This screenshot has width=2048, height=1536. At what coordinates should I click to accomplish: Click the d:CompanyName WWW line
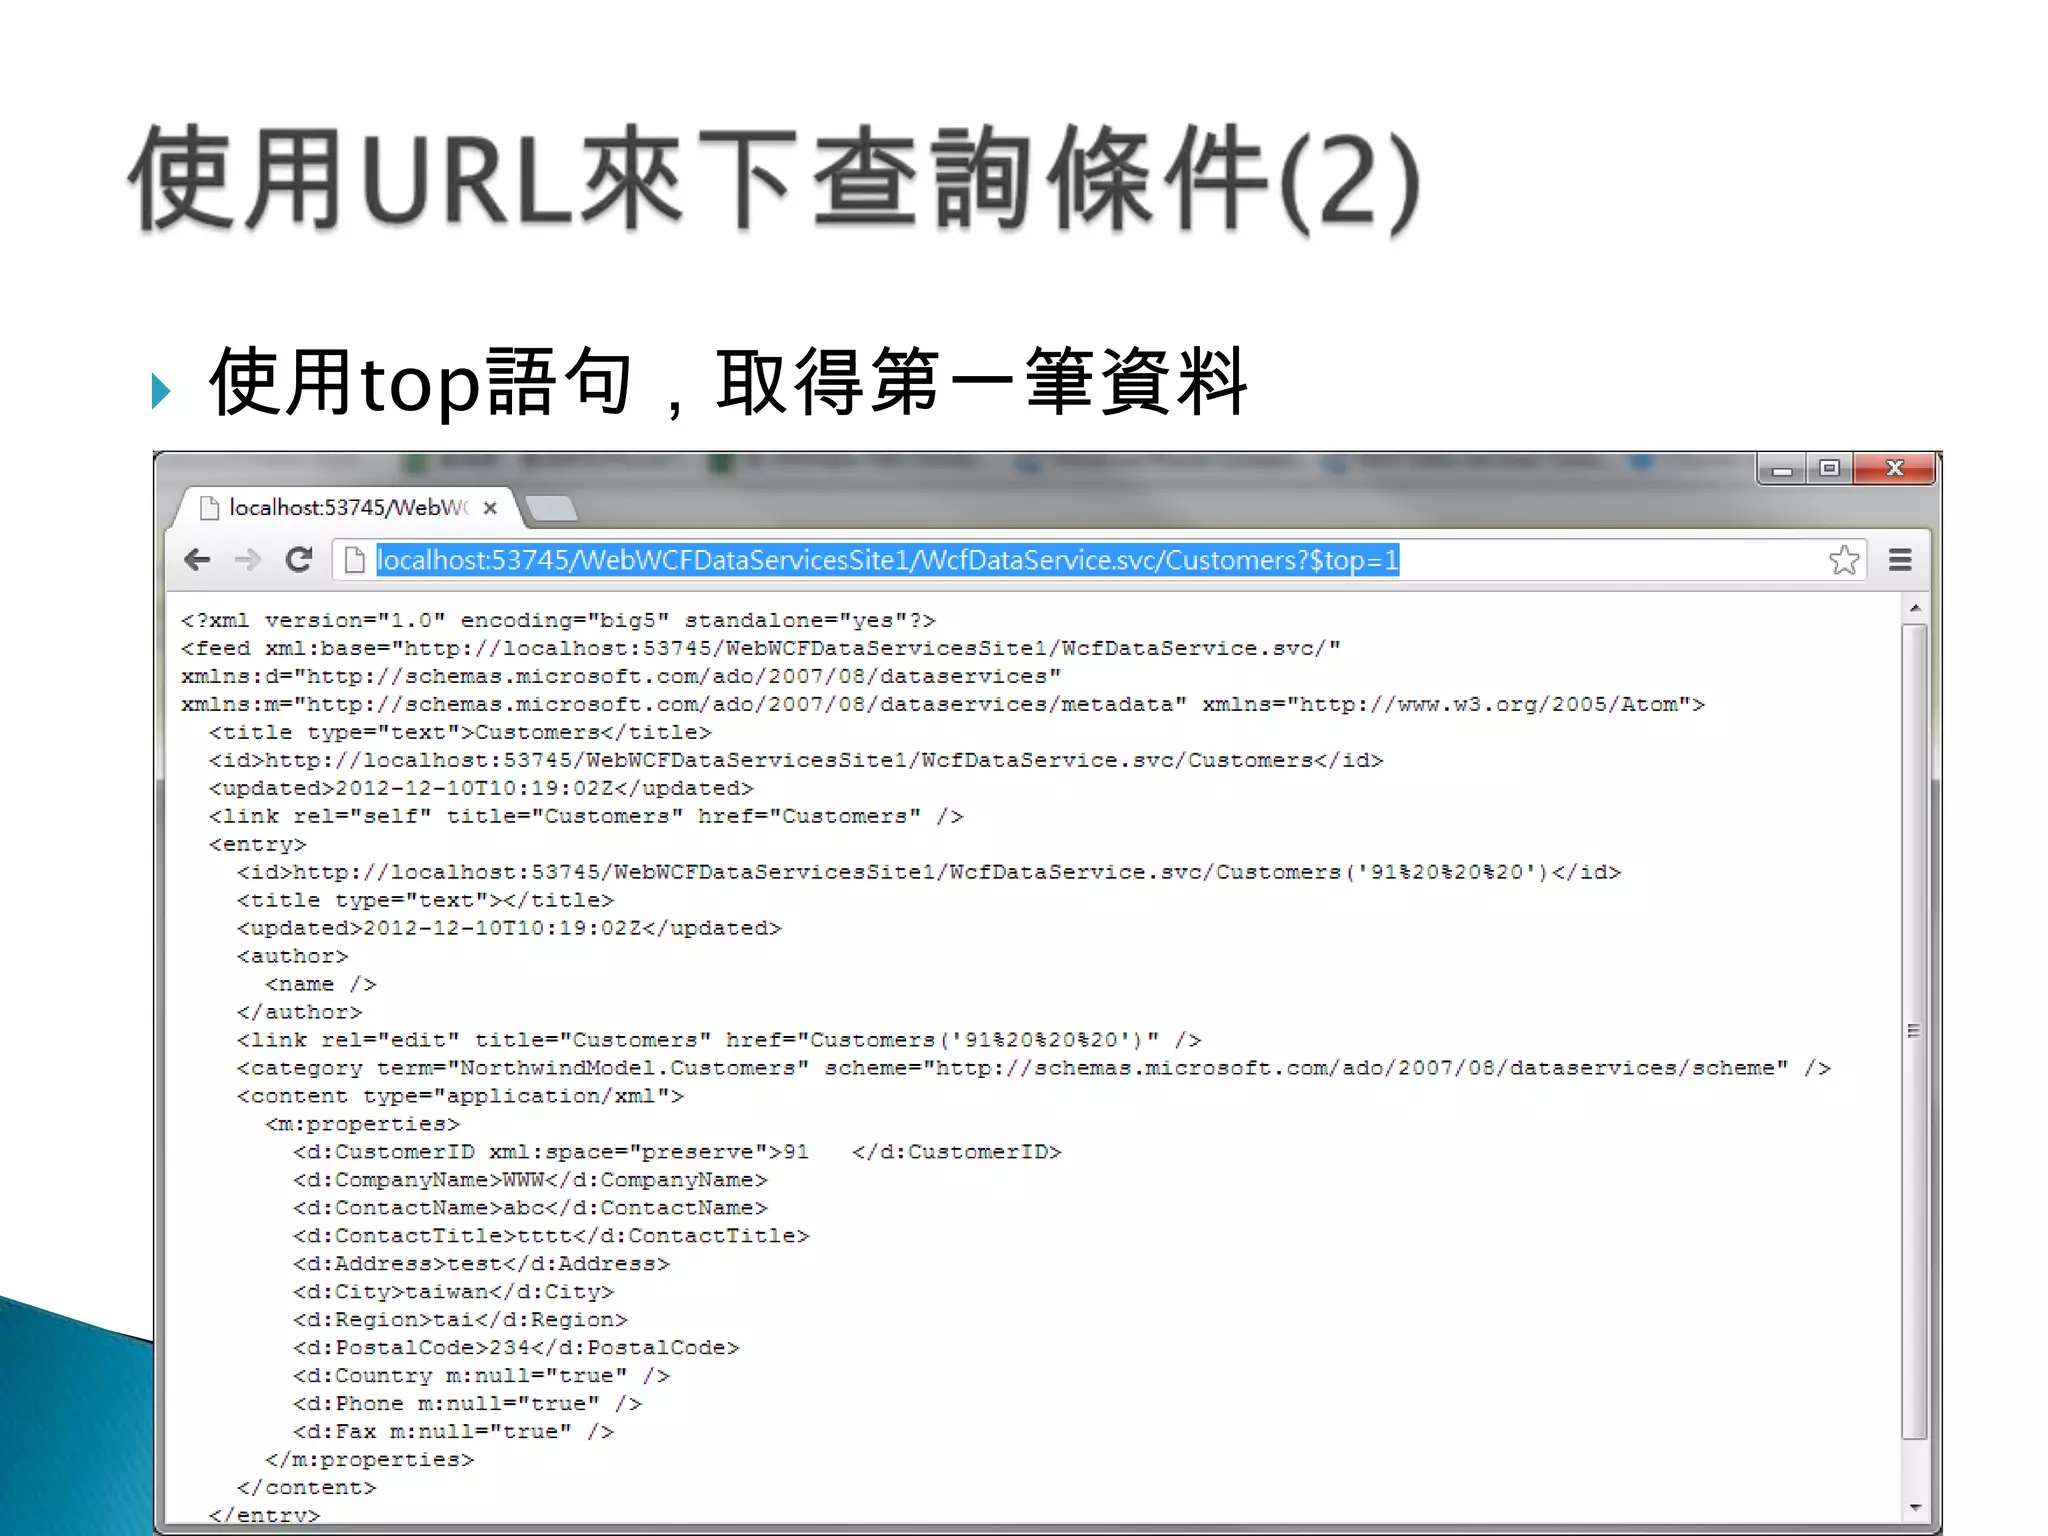pos(530,1181)
